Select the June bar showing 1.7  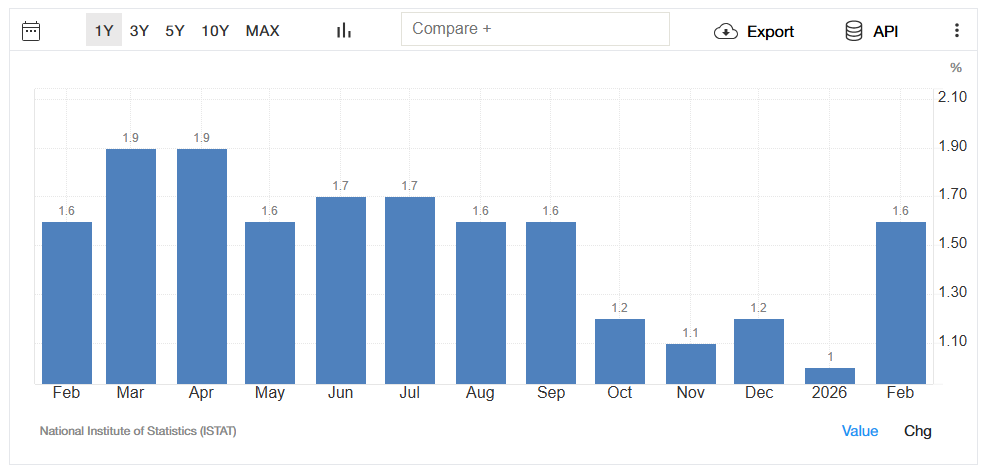point(340,290)
